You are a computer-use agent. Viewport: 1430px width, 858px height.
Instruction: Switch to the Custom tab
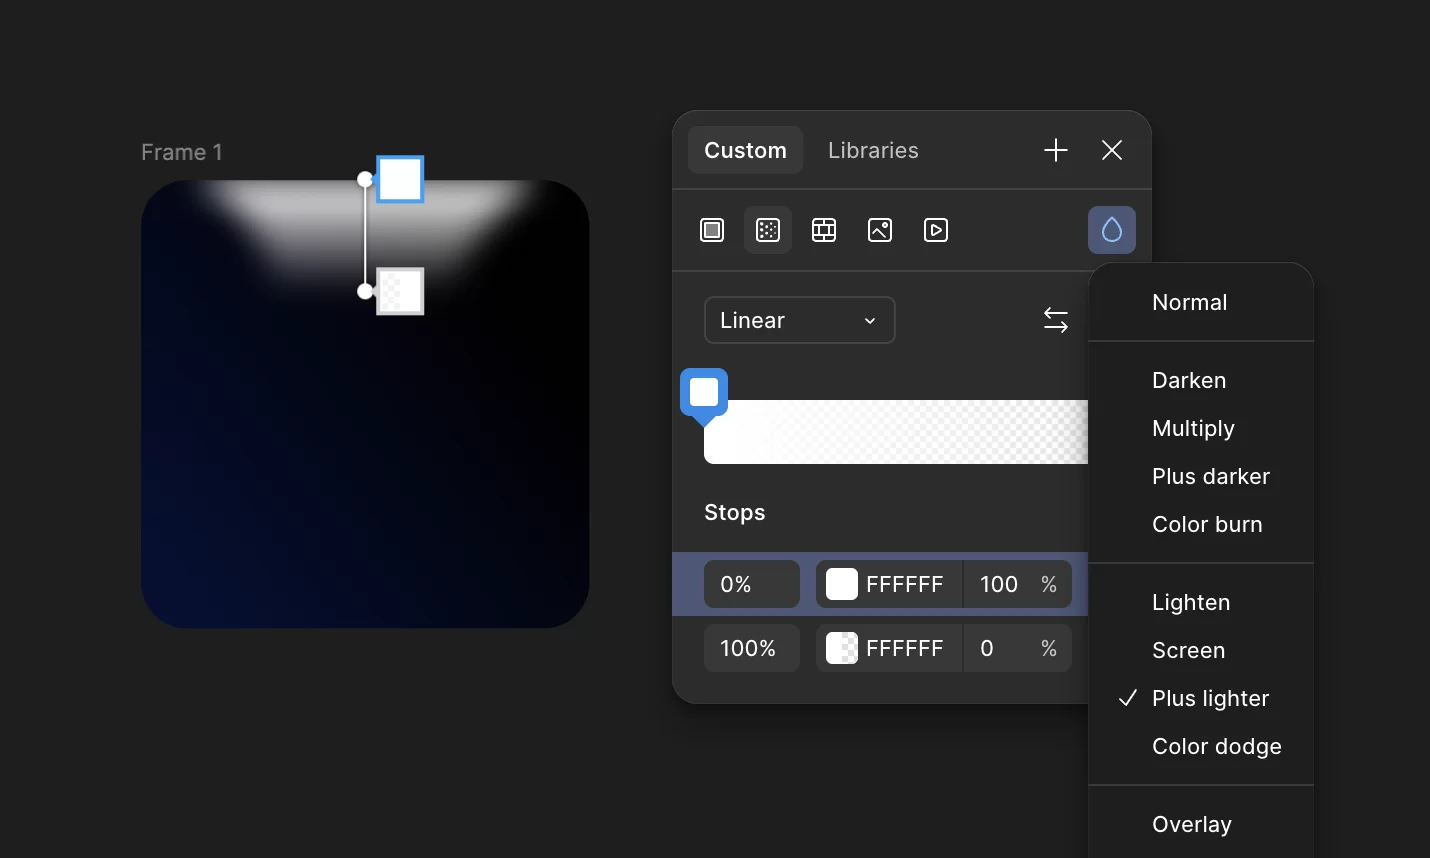pos(745,150)
